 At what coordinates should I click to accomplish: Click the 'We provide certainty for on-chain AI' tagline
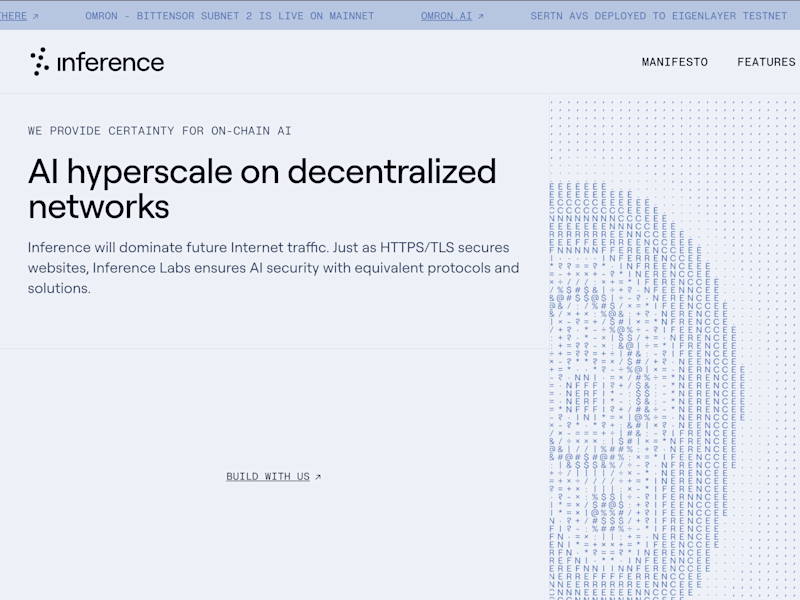click(159, 131)
